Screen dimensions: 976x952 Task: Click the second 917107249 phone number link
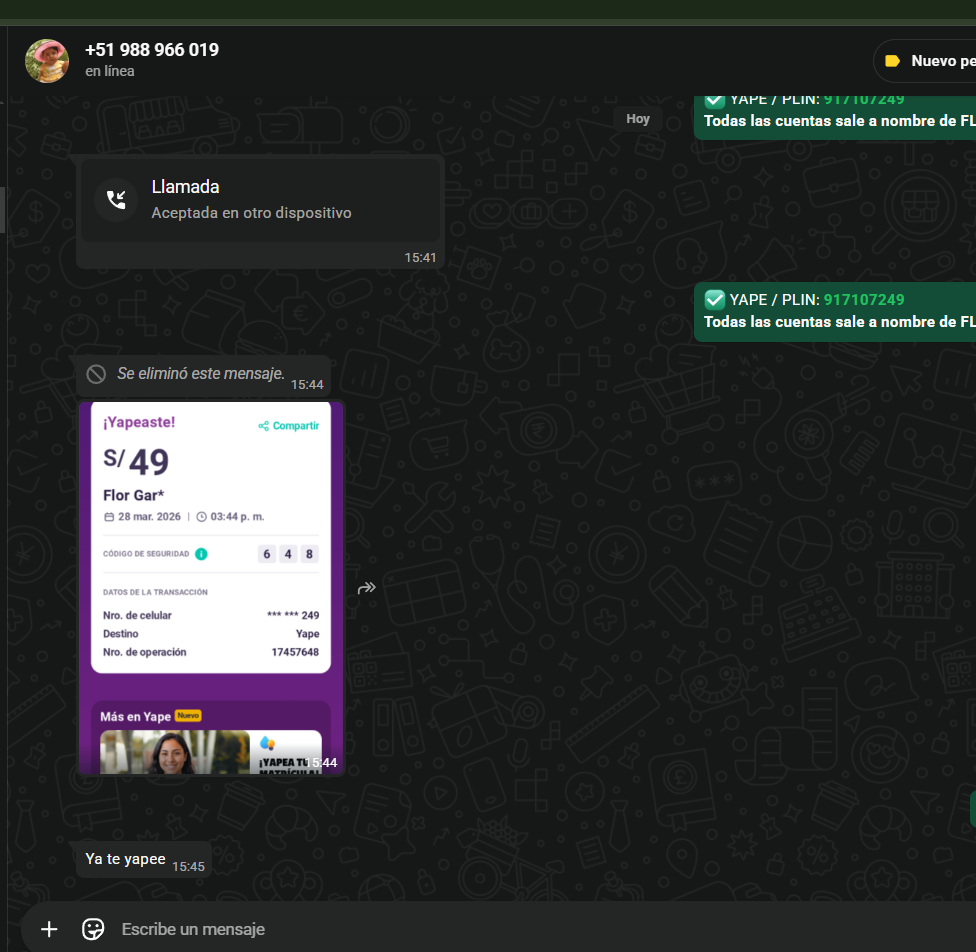(864, 300)
